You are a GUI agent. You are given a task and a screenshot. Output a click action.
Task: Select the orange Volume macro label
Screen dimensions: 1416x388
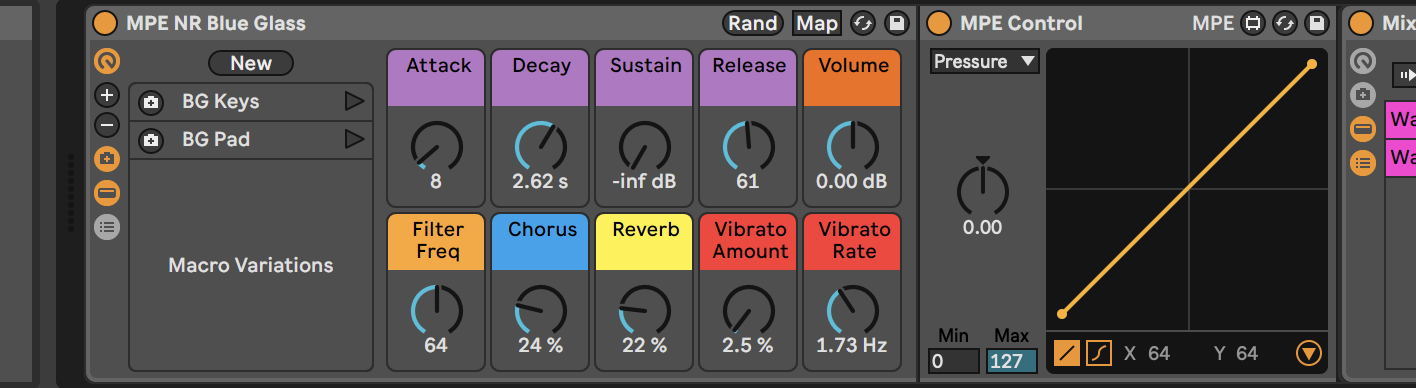pos(853,78)
